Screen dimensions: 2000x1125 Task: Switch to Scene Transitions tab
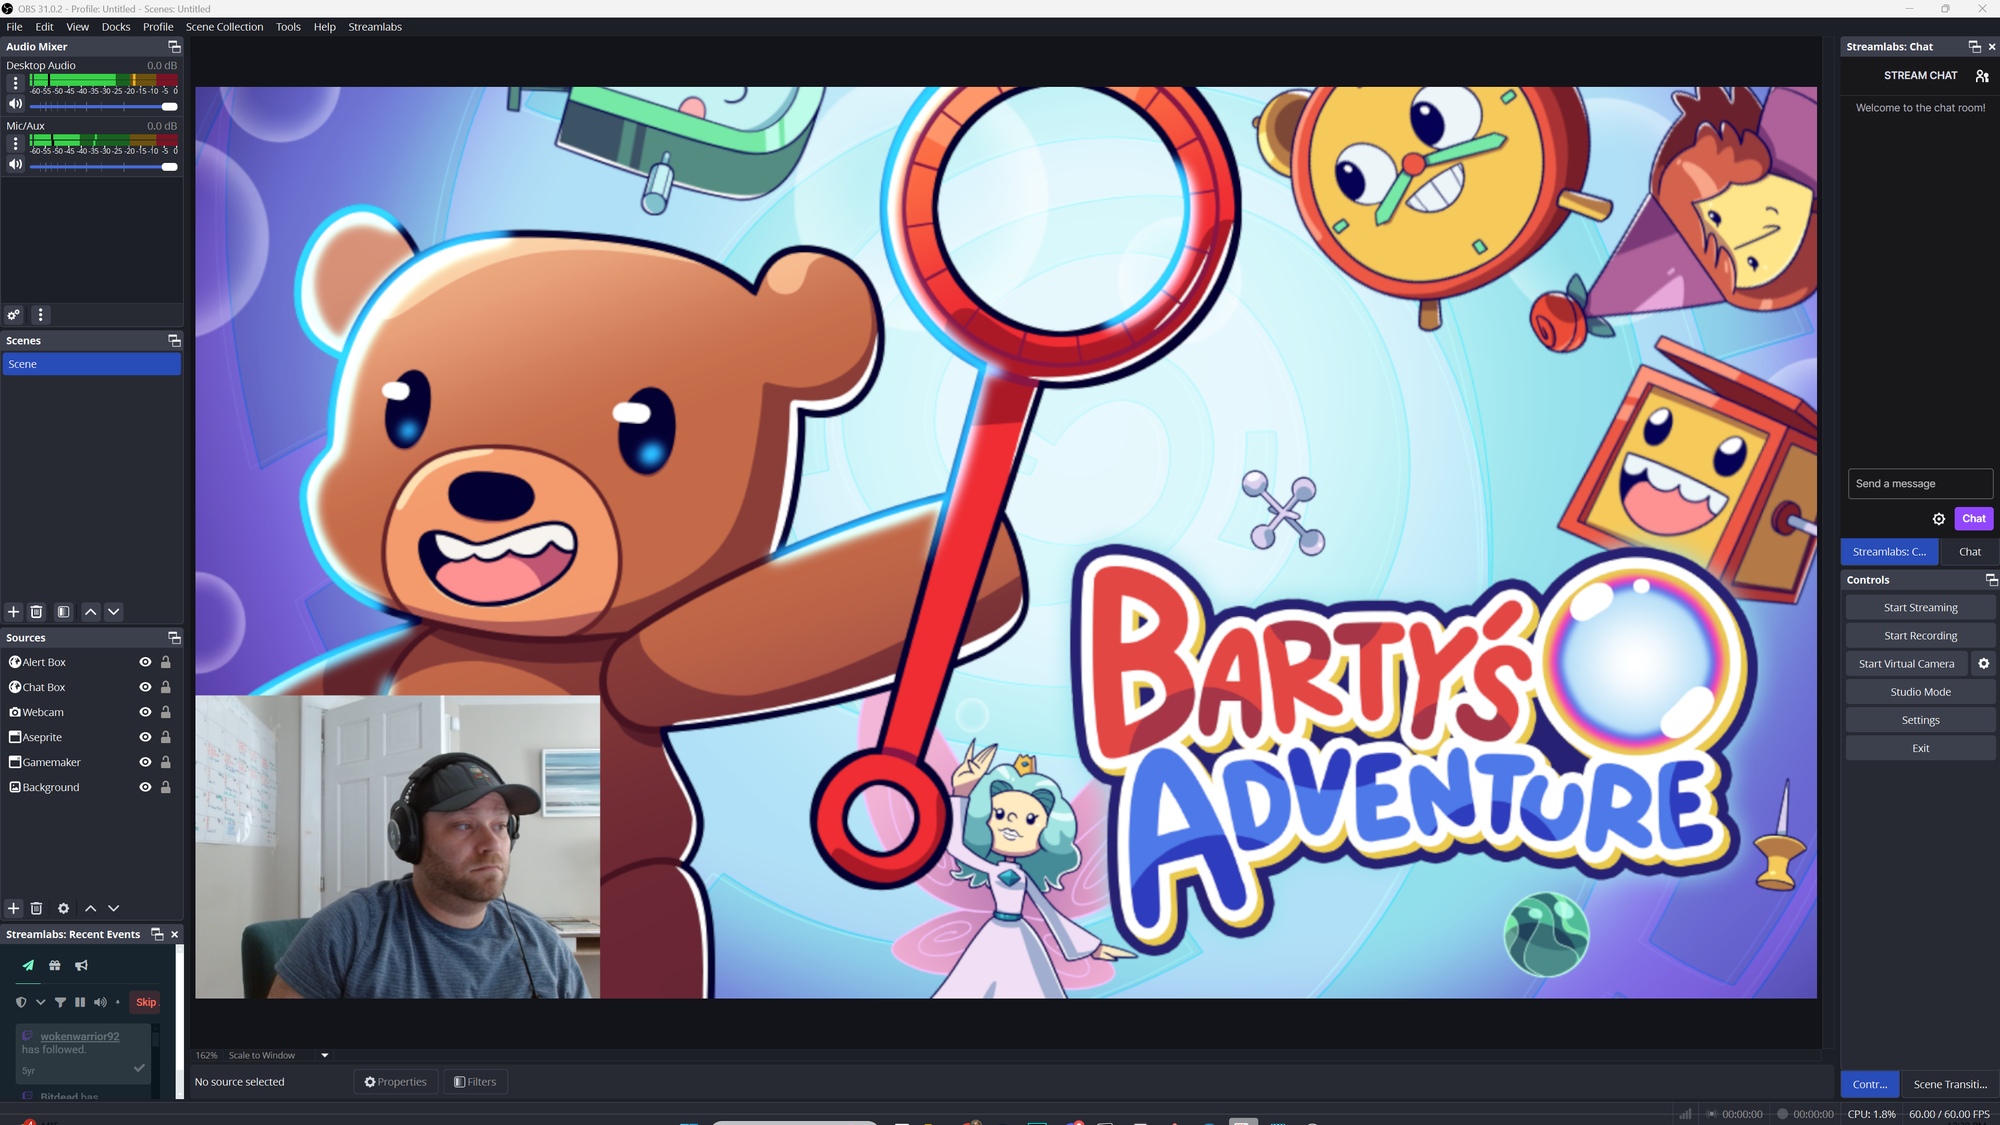1950,1085
